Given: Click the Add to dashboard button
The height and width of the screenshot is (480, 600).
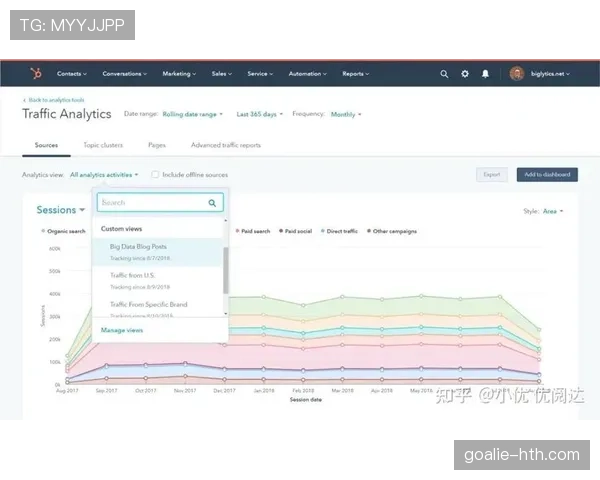Looking at the screenshot, I should (547, 174).
